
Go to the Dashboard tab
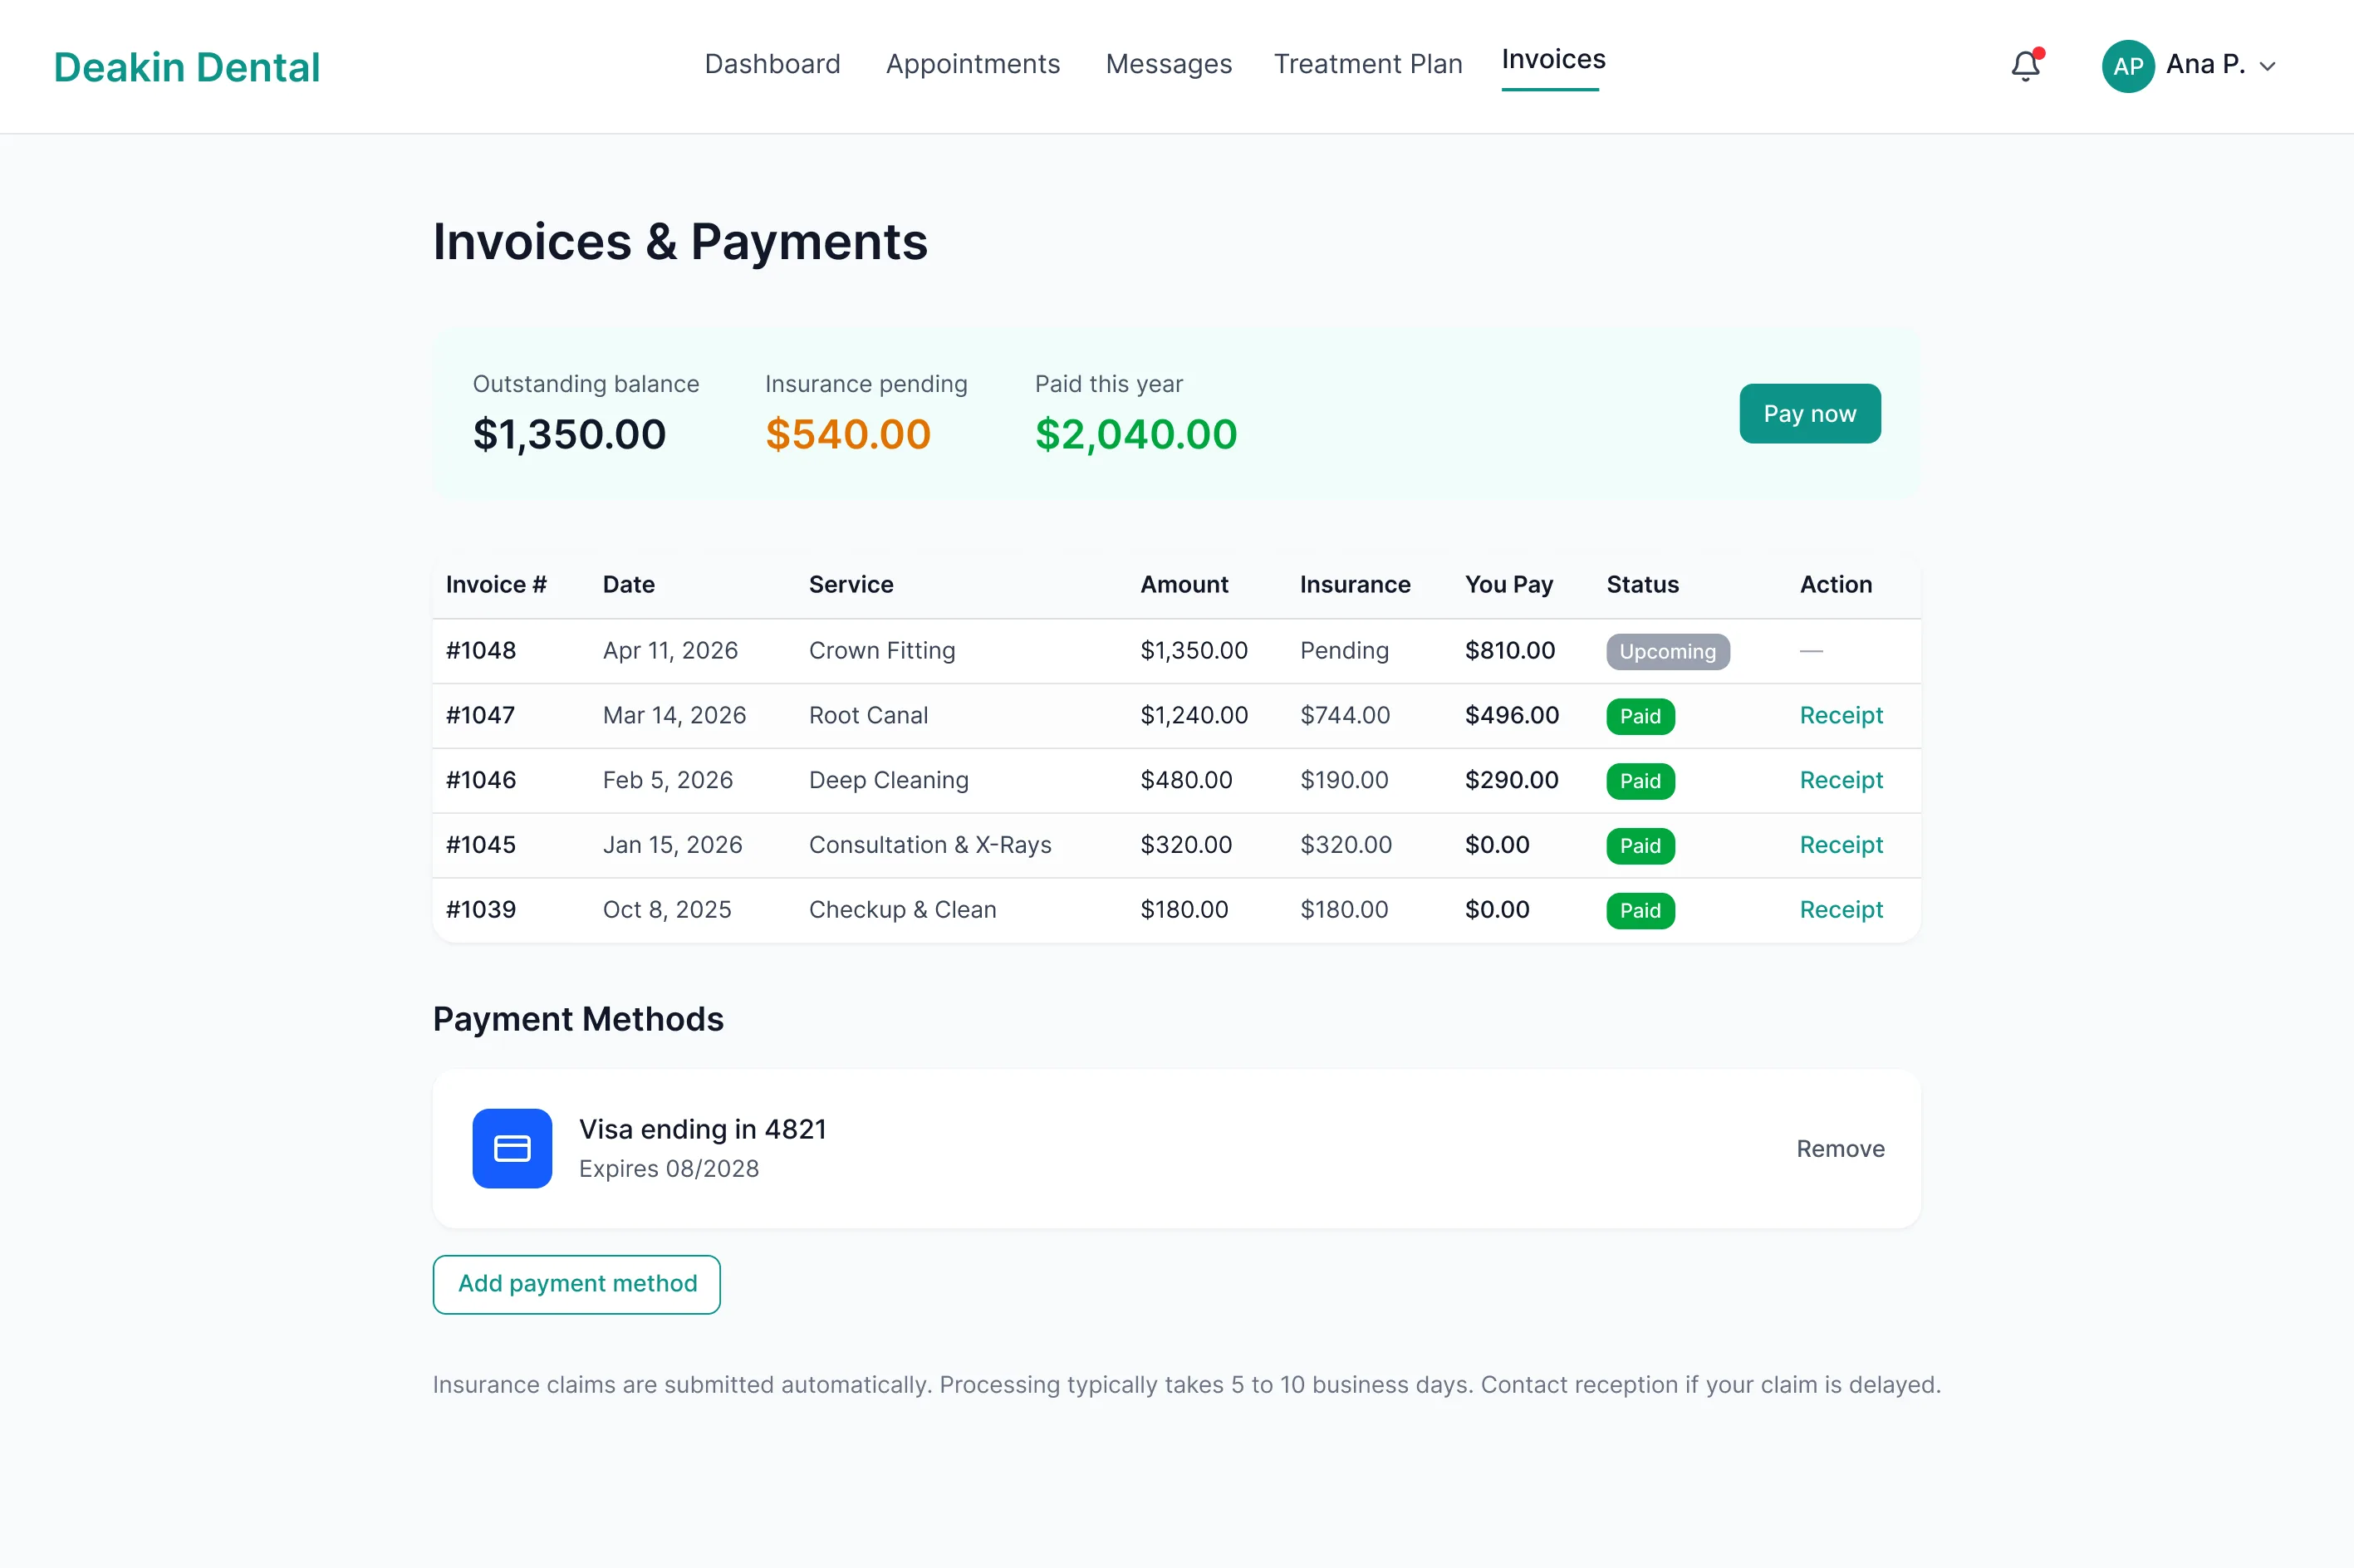[x=772, y=64]
